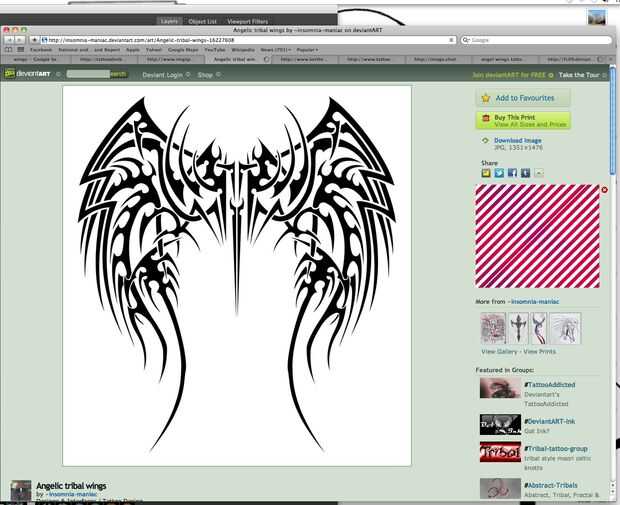This screenshot has width=620, height=505.
Task: Click the green deviantART search button
Action: (x=118, y=74)
